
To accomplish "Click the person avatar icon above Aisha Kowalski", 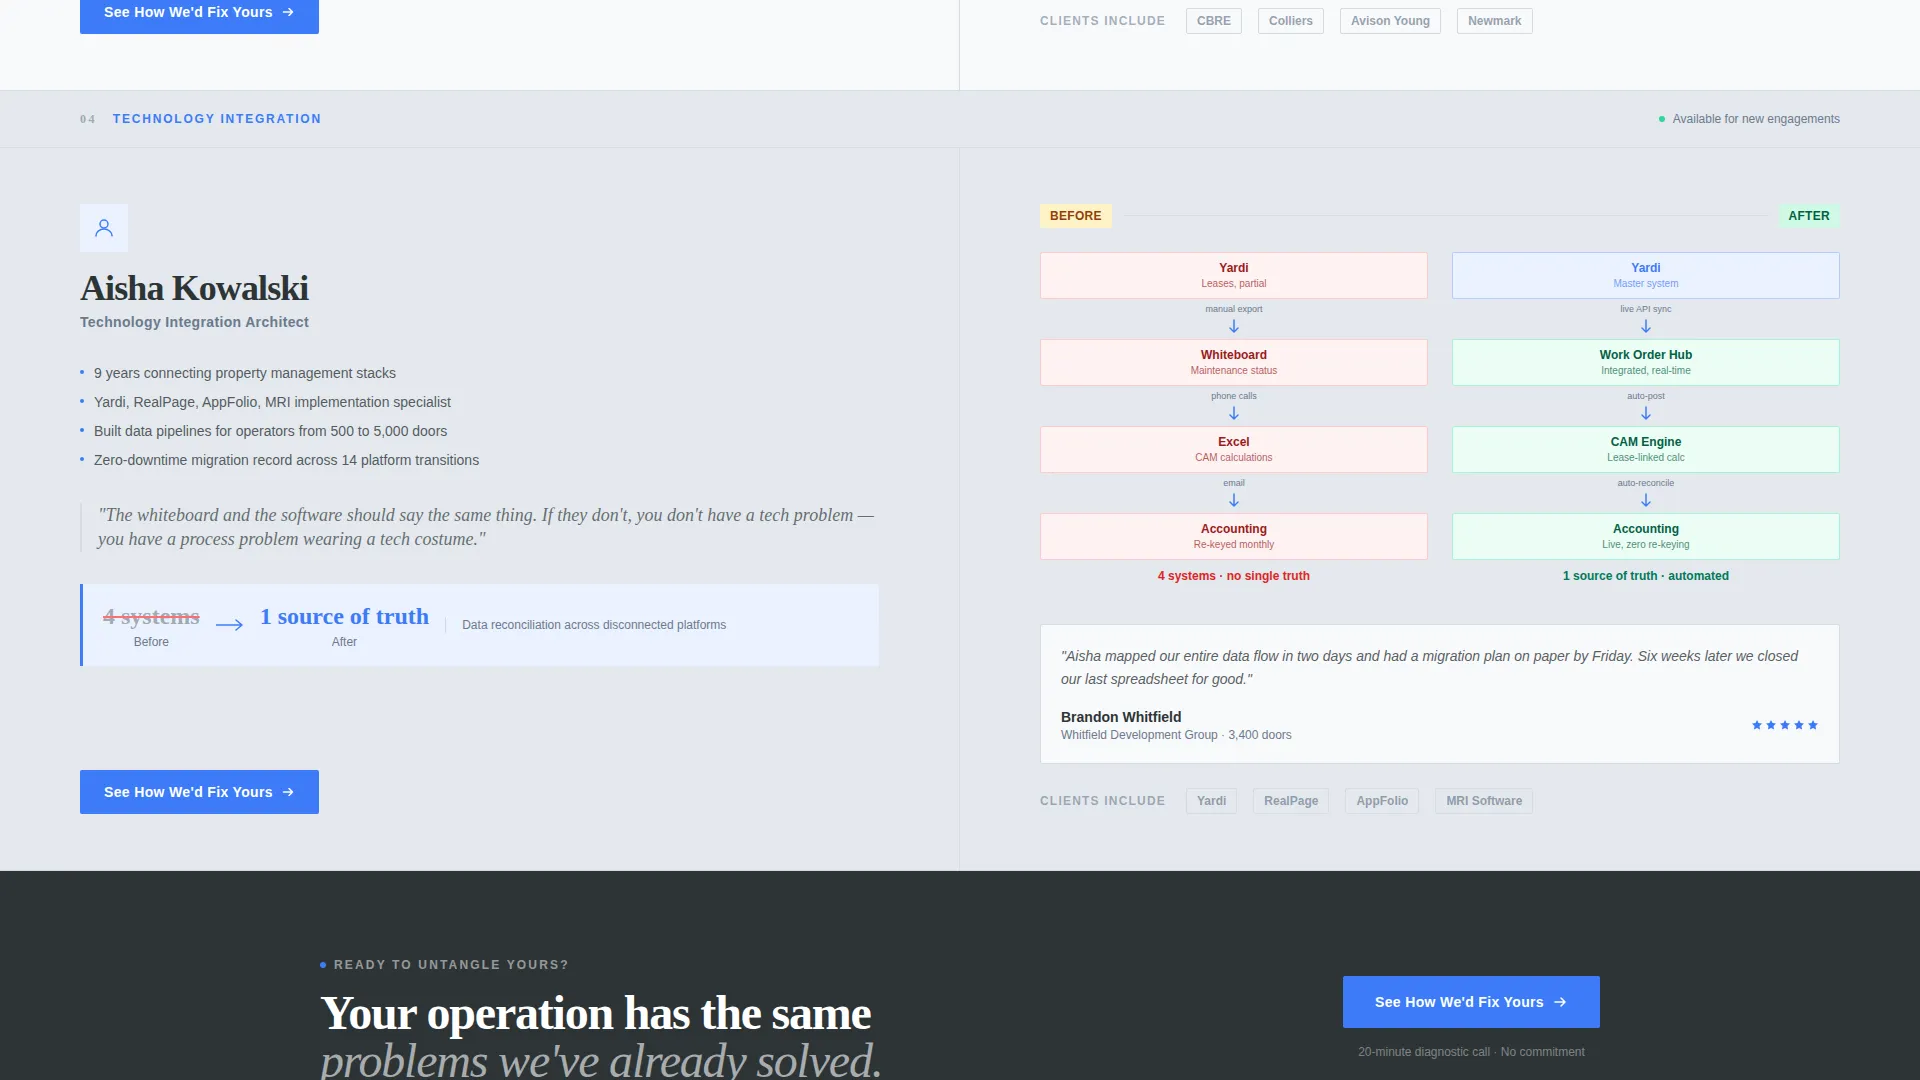I will coord(104,228).
